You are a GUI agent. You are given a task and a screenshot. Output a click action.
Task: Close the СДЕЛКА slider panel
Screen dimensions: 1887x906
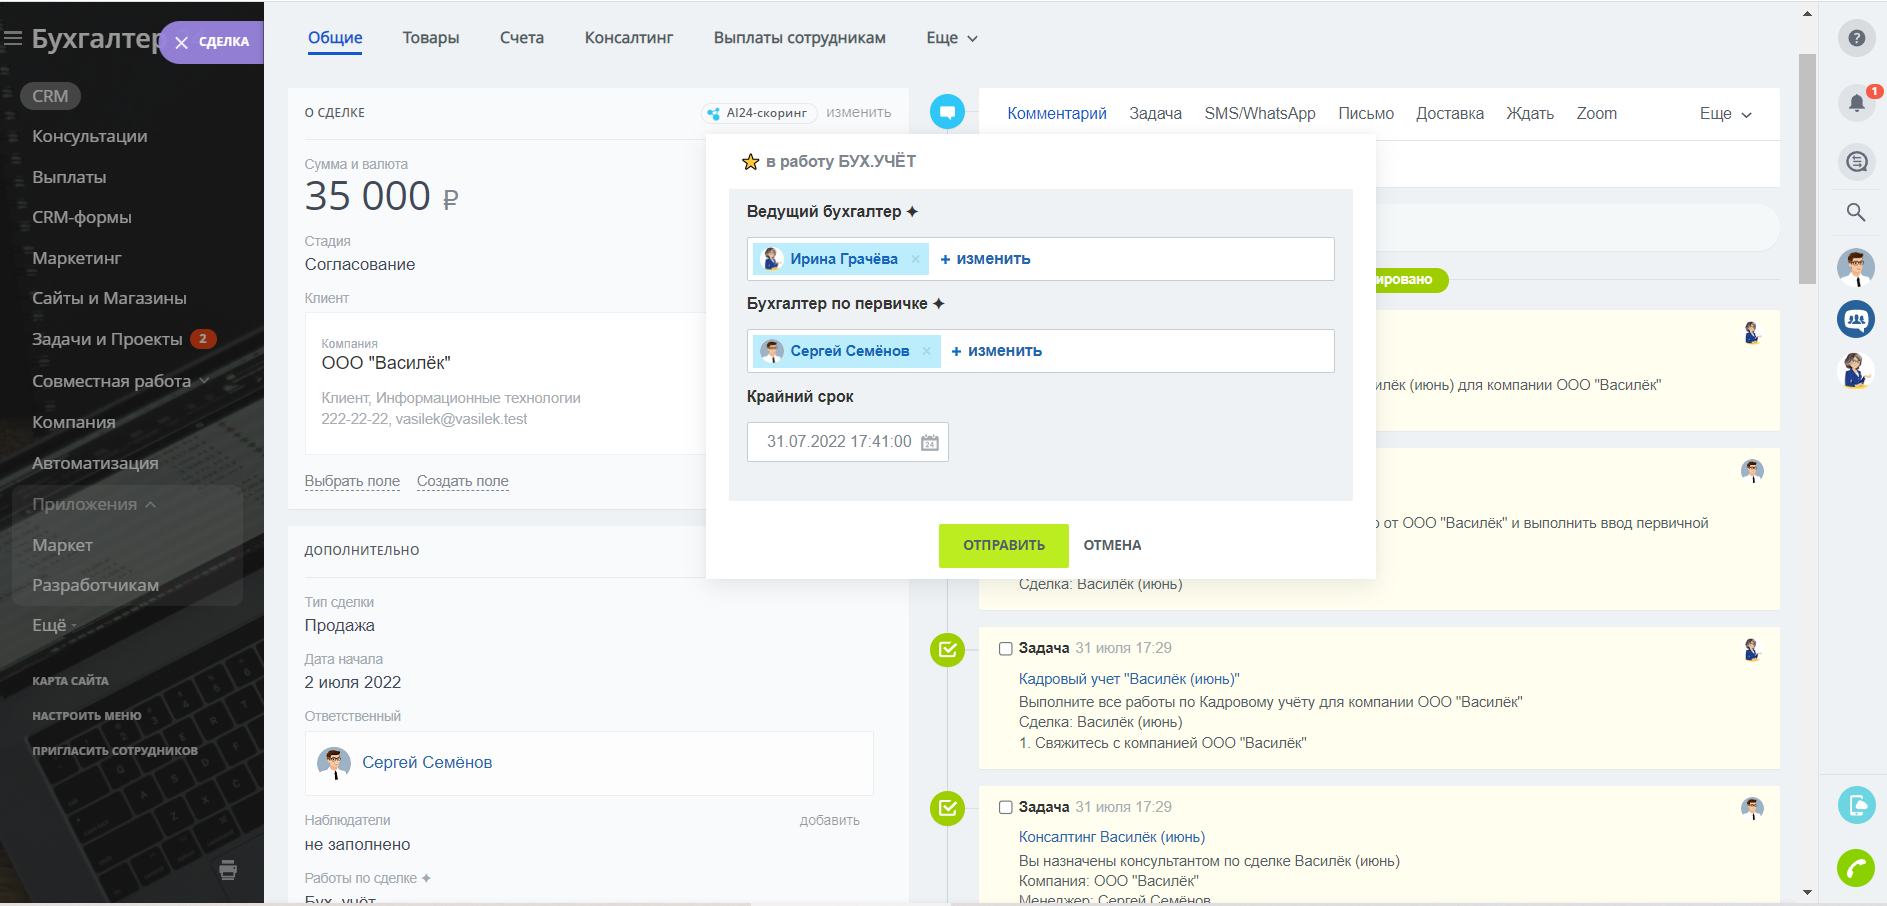(x=181, y=42)
